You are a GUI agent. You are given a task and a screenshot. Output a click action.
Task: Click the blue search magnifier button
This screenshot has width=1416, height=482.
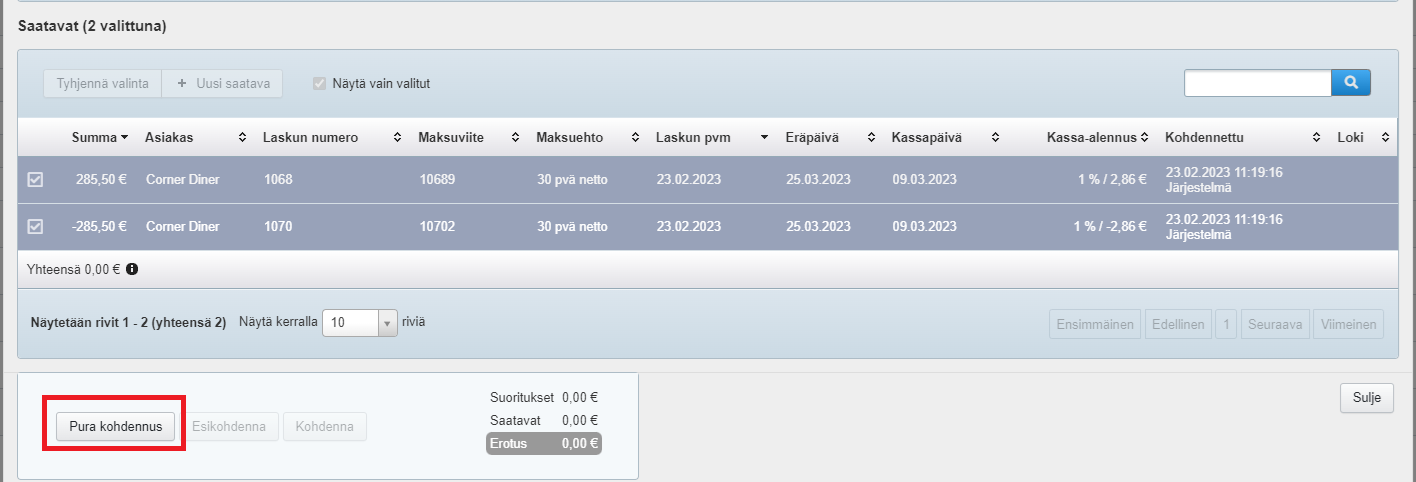click(1350, 83)
